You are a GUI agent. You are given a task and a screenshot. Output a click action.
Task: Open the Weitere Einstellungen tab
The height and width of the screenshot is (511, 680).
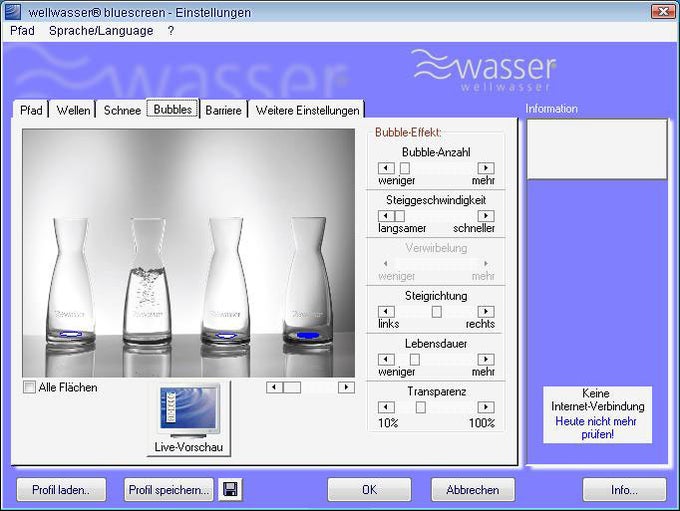pos(307,110)
